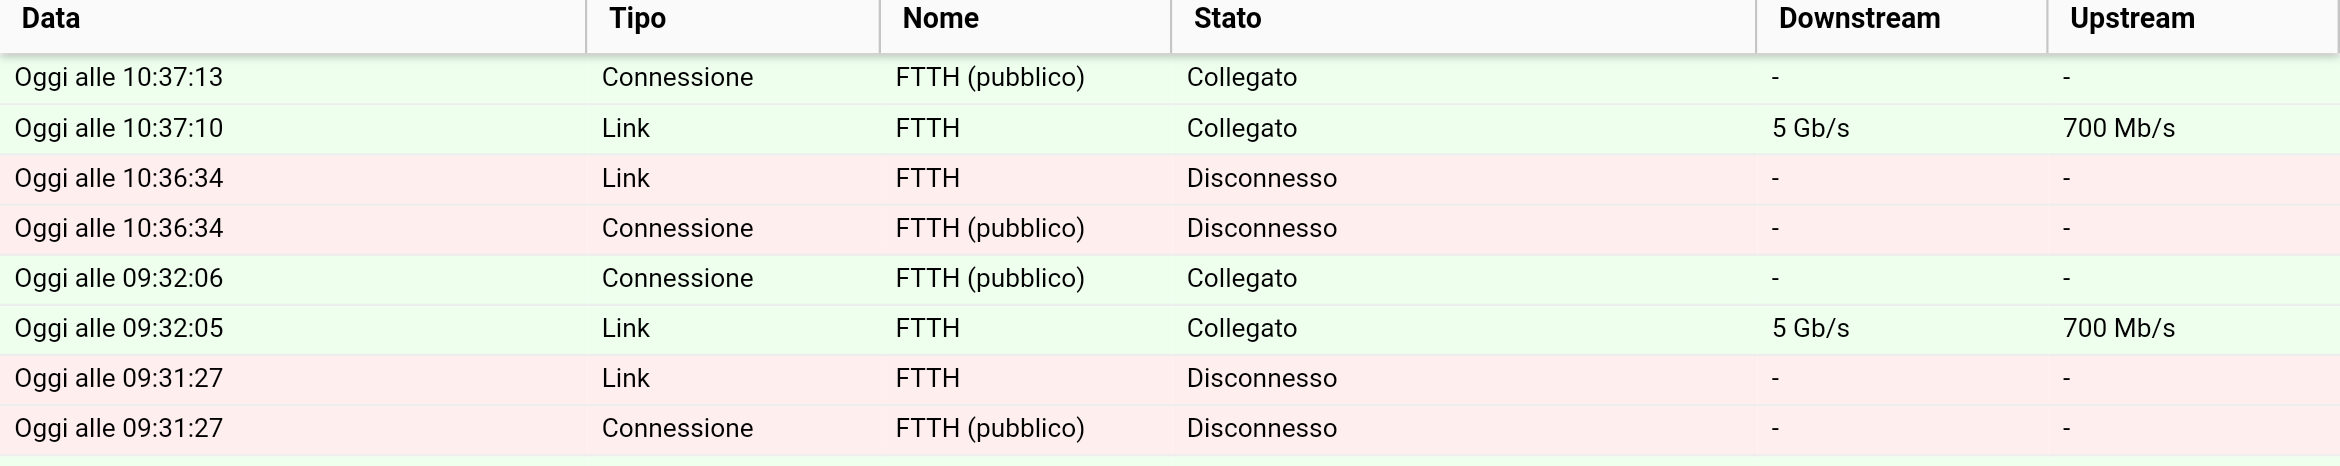Select the 09:32:06 Connessione Collegato row
The width and height of the screenshot is (2340, 466).
(1170, 279)
